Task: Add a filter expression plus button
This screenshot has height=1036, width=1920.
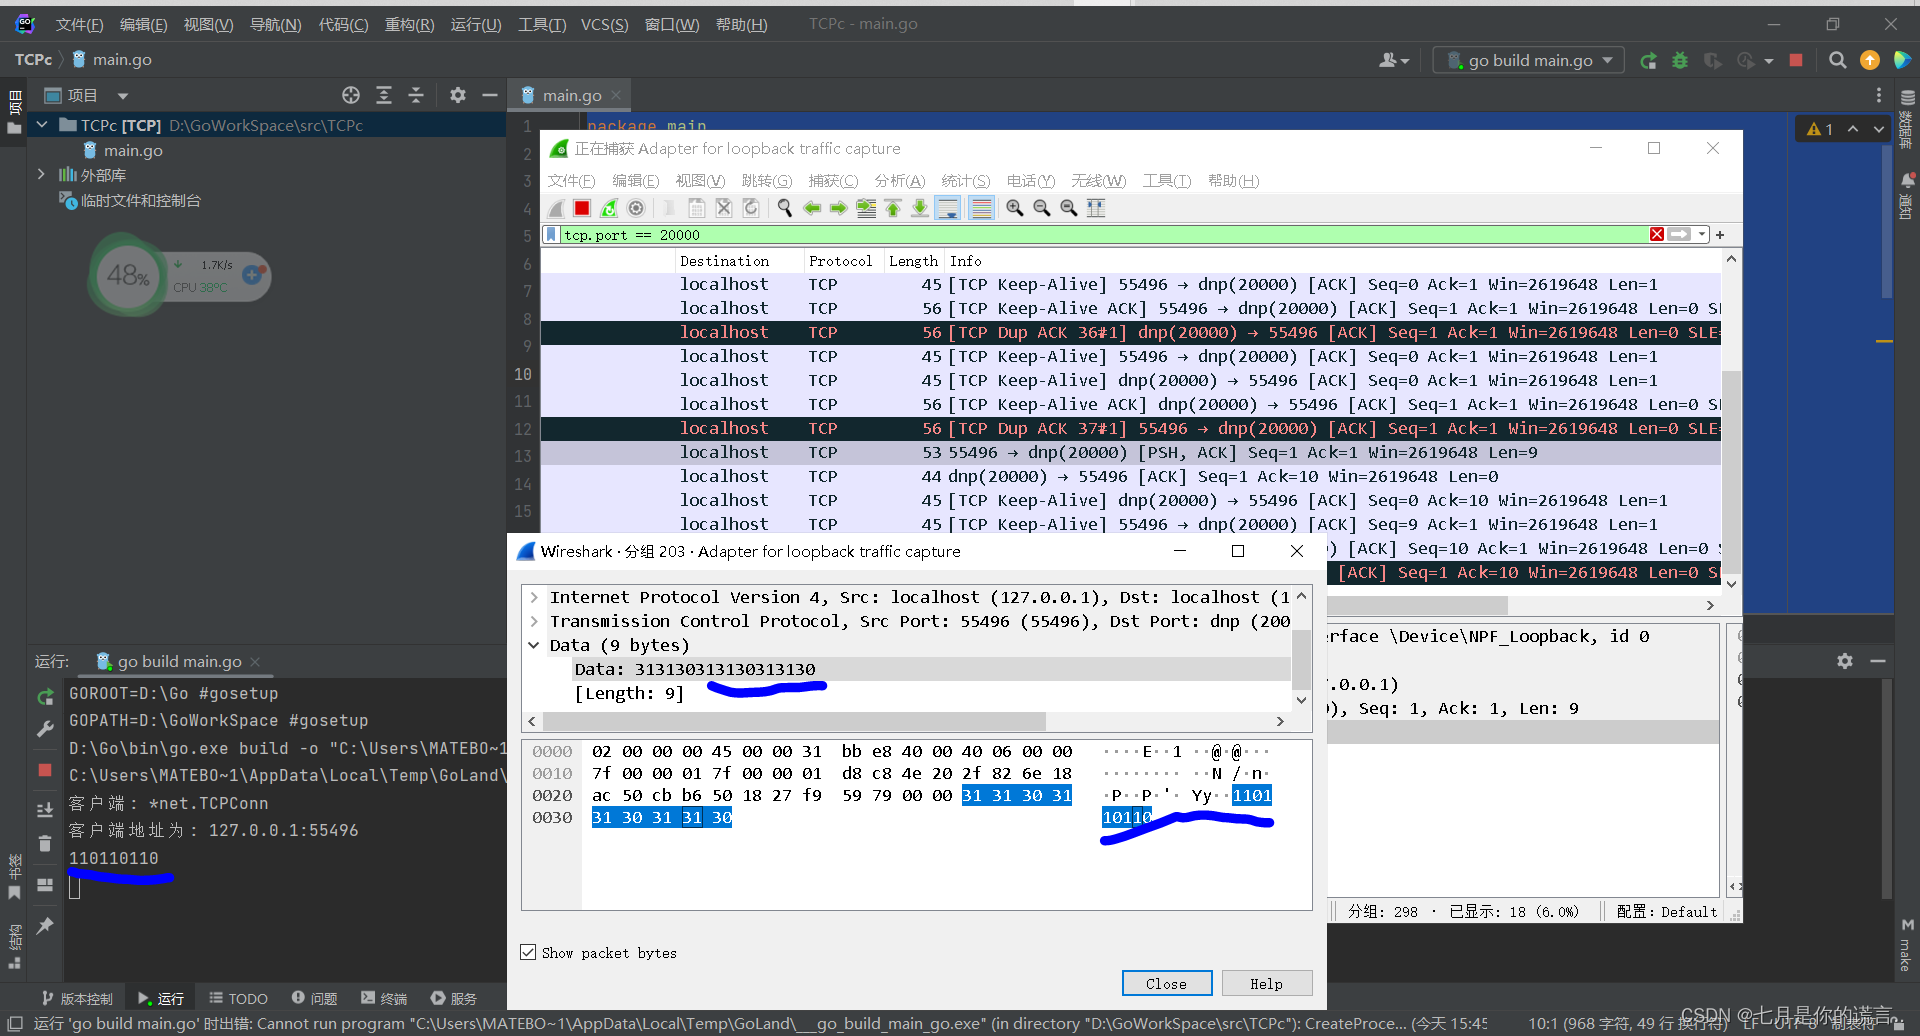Action: pos(1720,235)
